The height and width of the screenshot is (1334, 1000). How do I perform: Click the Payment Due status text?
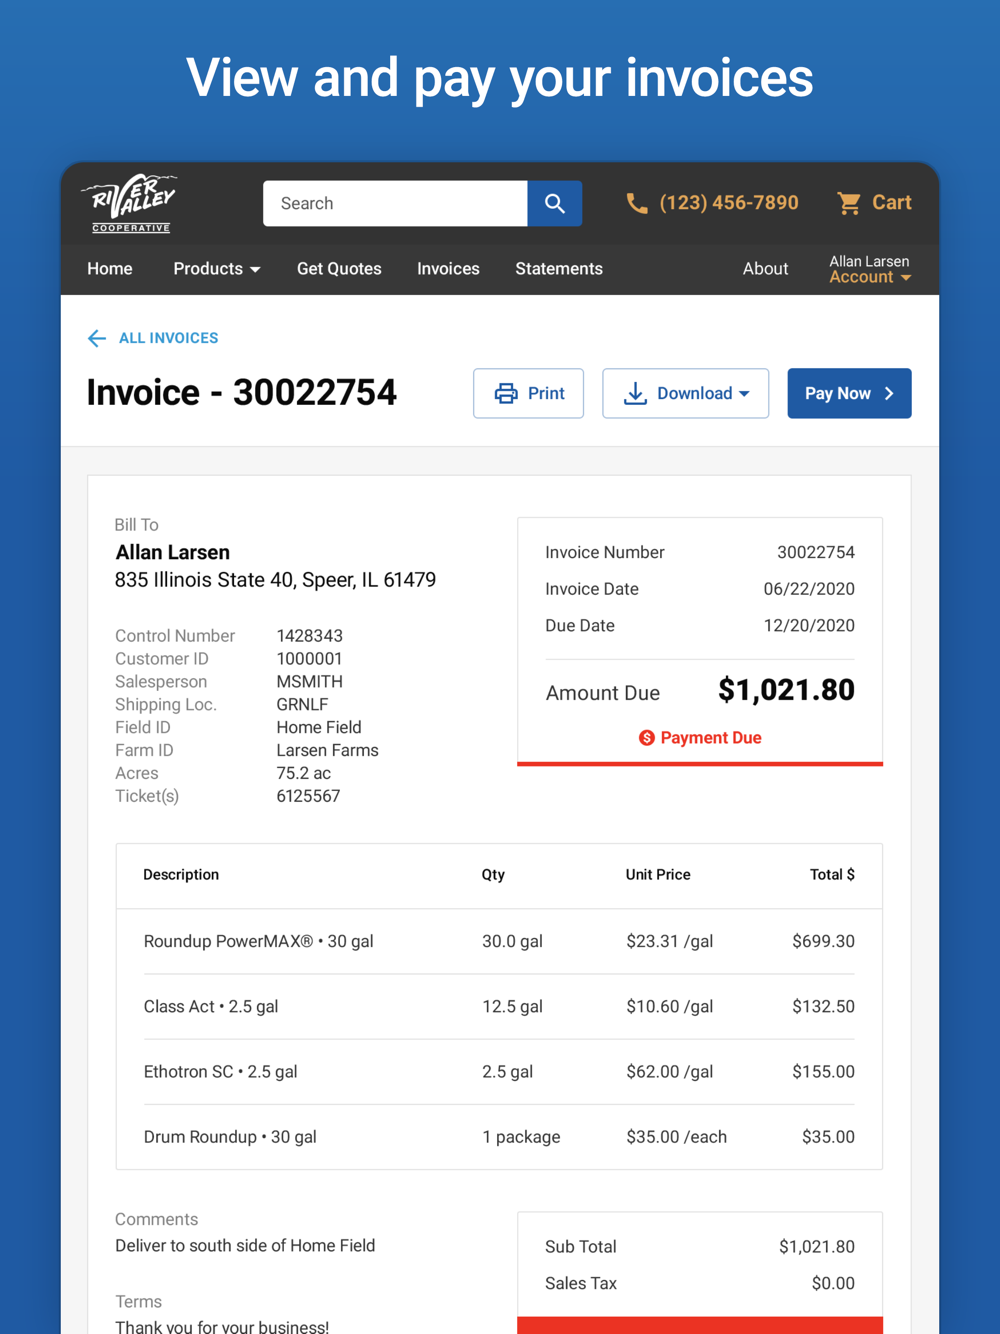pos(711,738)
